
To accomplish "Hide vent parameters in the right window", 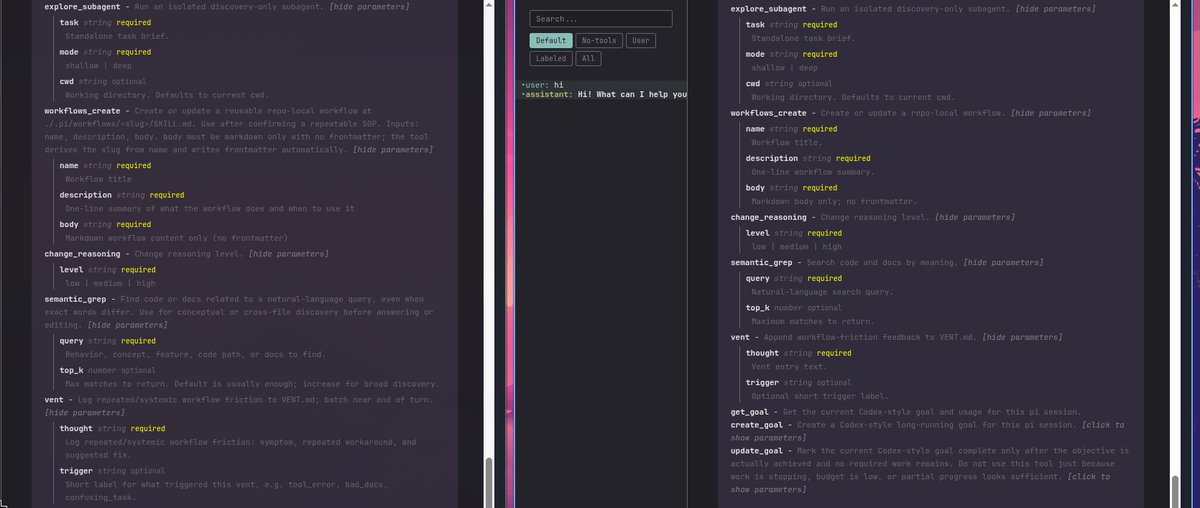I will tap(1024, 338).
